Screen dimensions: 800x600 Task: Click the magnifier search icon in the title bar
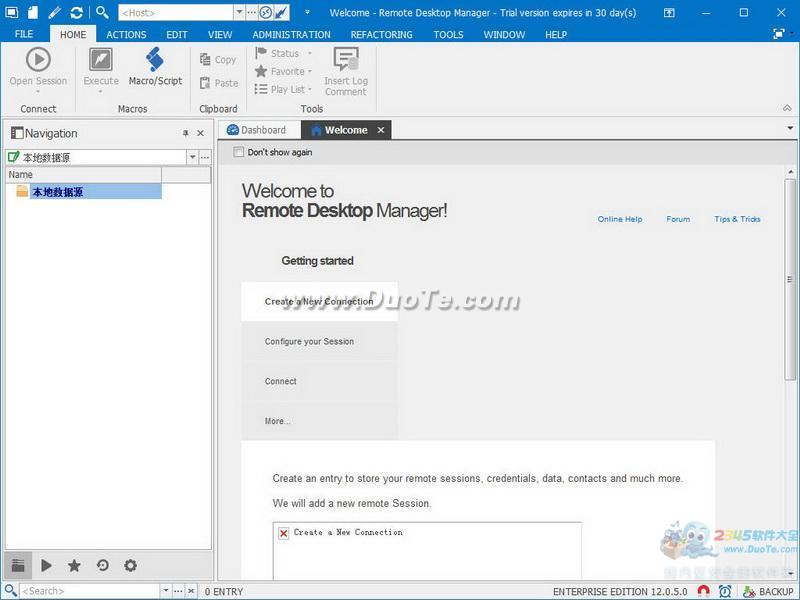(102, 12)
